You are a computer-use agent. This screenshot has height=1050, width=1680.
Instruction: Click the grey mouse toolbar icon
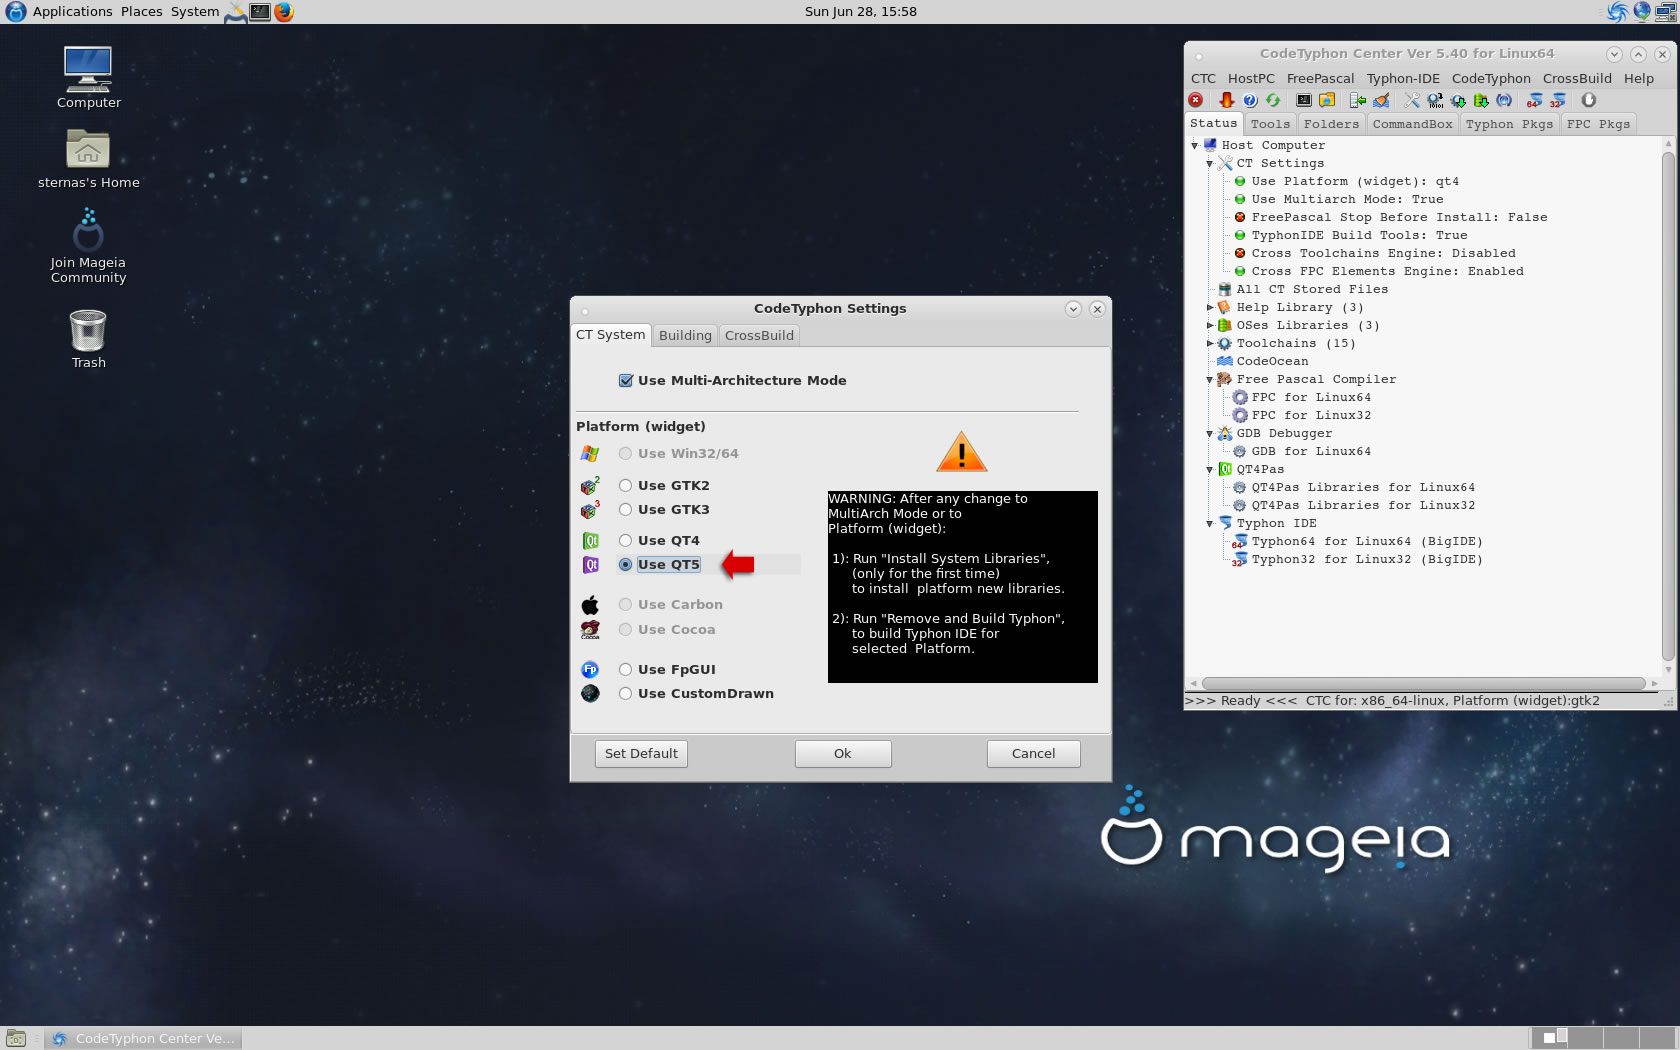[1588, 100]
